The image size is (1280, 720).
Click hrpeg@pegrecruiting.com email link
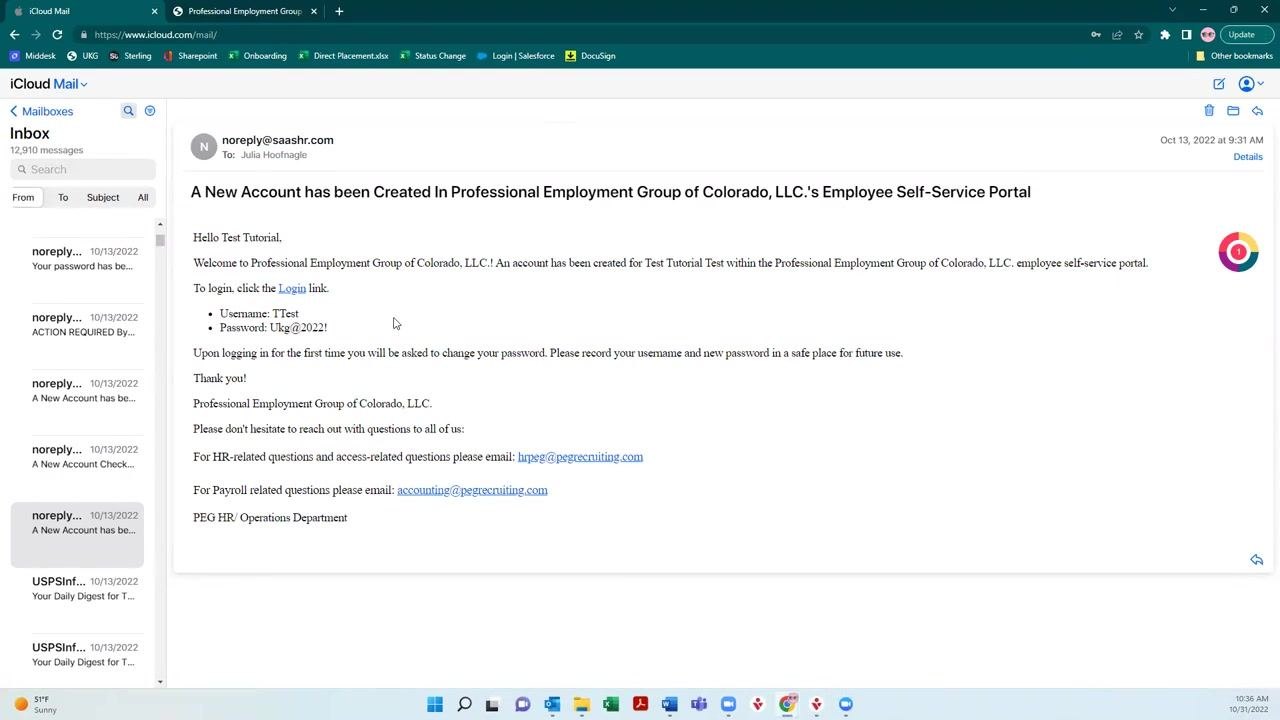click(x=580, y=457)
